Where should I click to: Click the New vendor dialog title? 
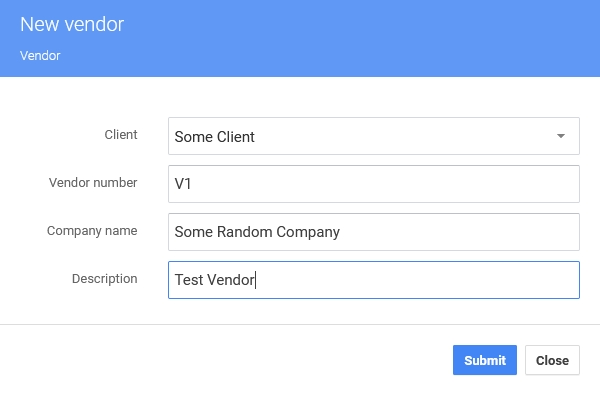tap(72, 24)
